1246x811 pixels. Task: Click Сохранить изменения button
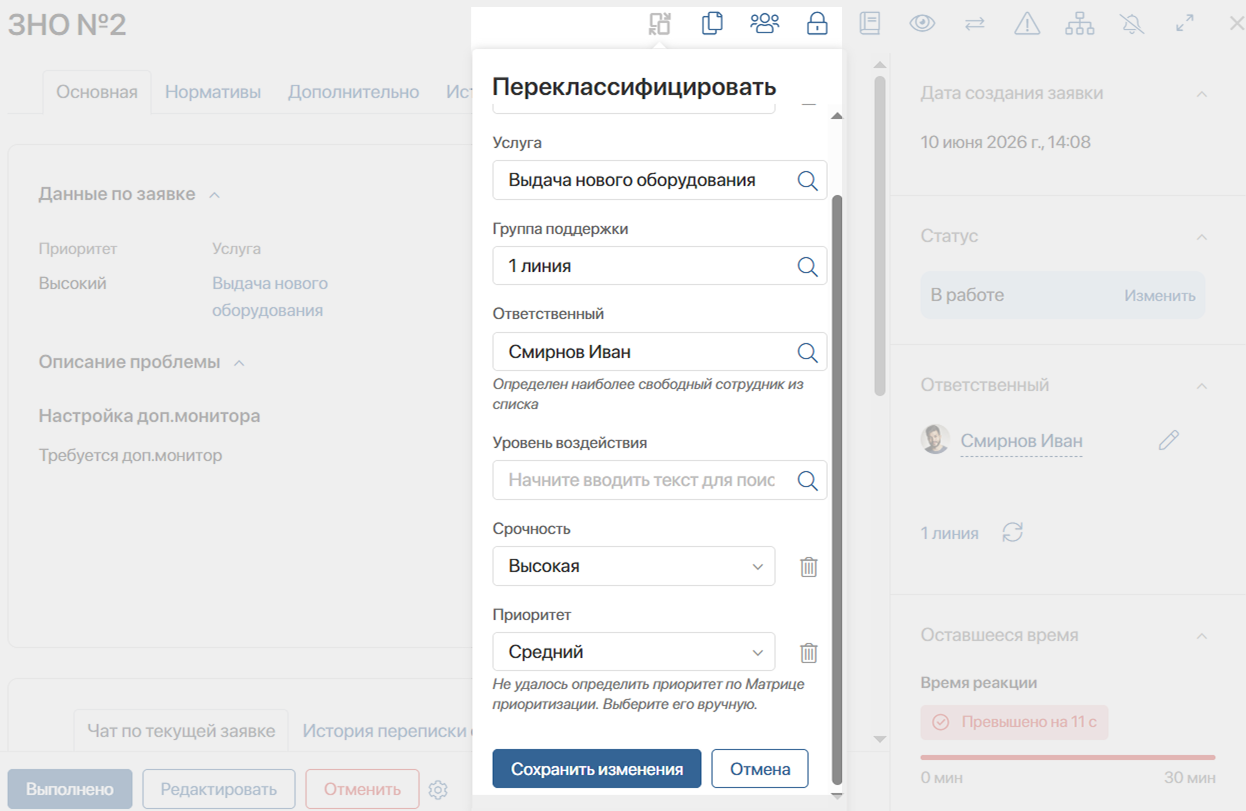pyautogui.click(x=597, y=769)
